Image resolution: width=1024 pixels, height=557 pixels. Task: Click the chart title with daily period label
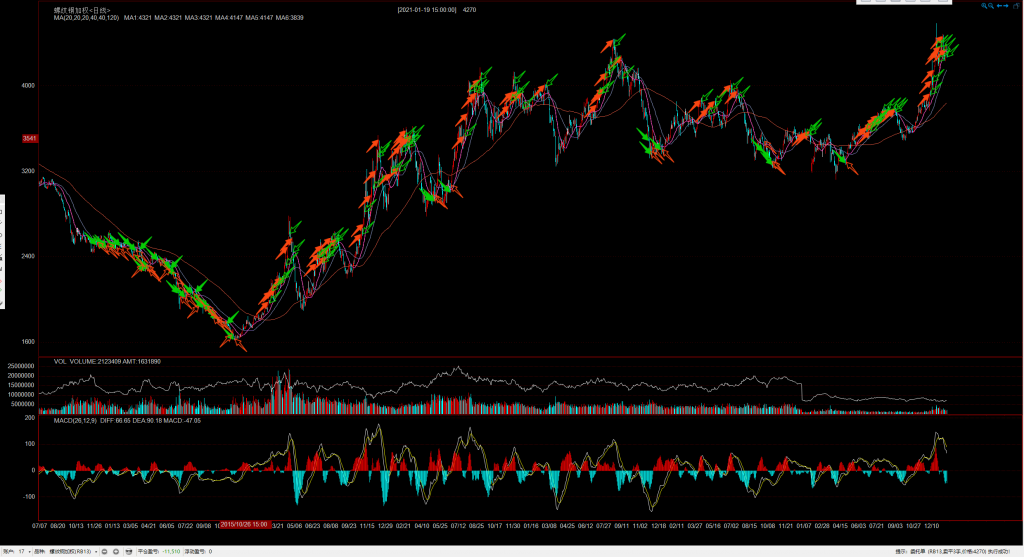pos(82,9)
